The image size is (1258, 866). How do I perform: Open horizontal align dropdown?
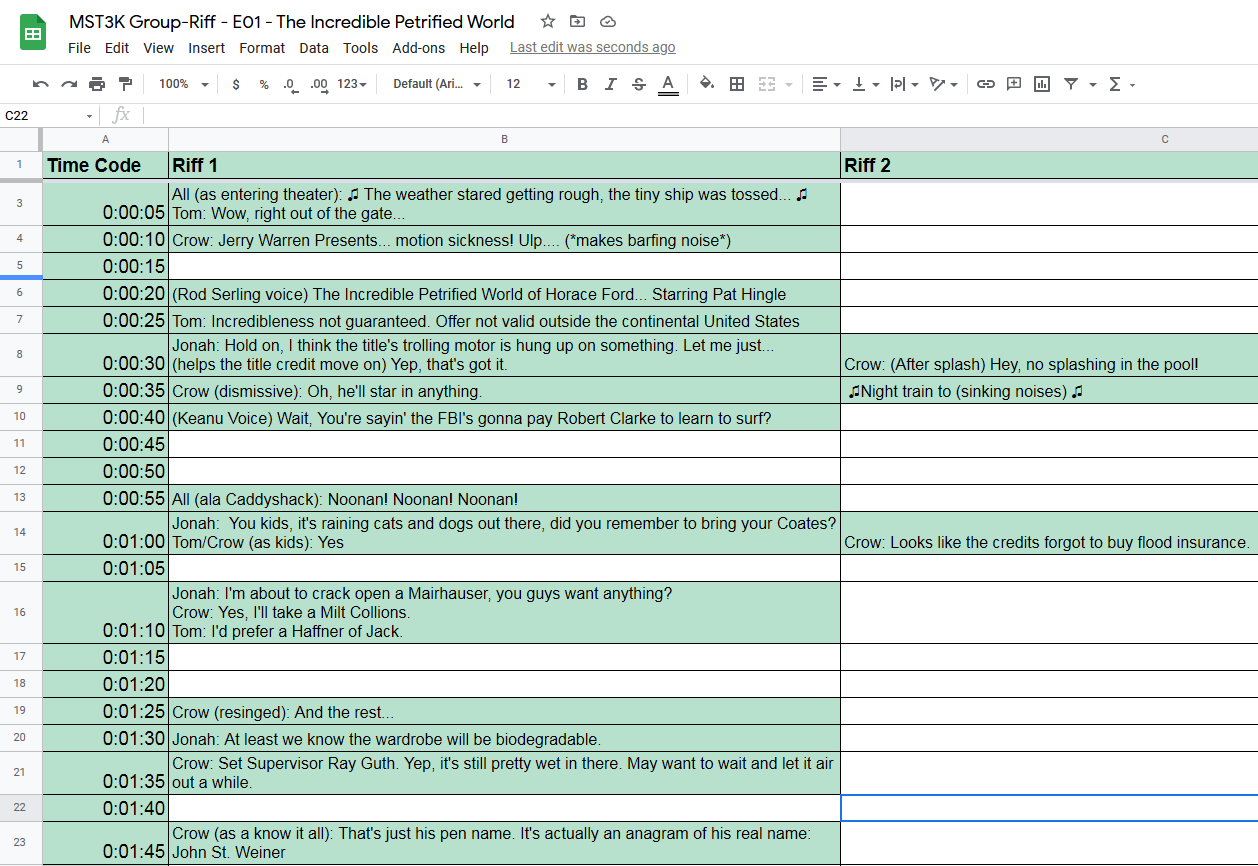click(x=826, y=84)
